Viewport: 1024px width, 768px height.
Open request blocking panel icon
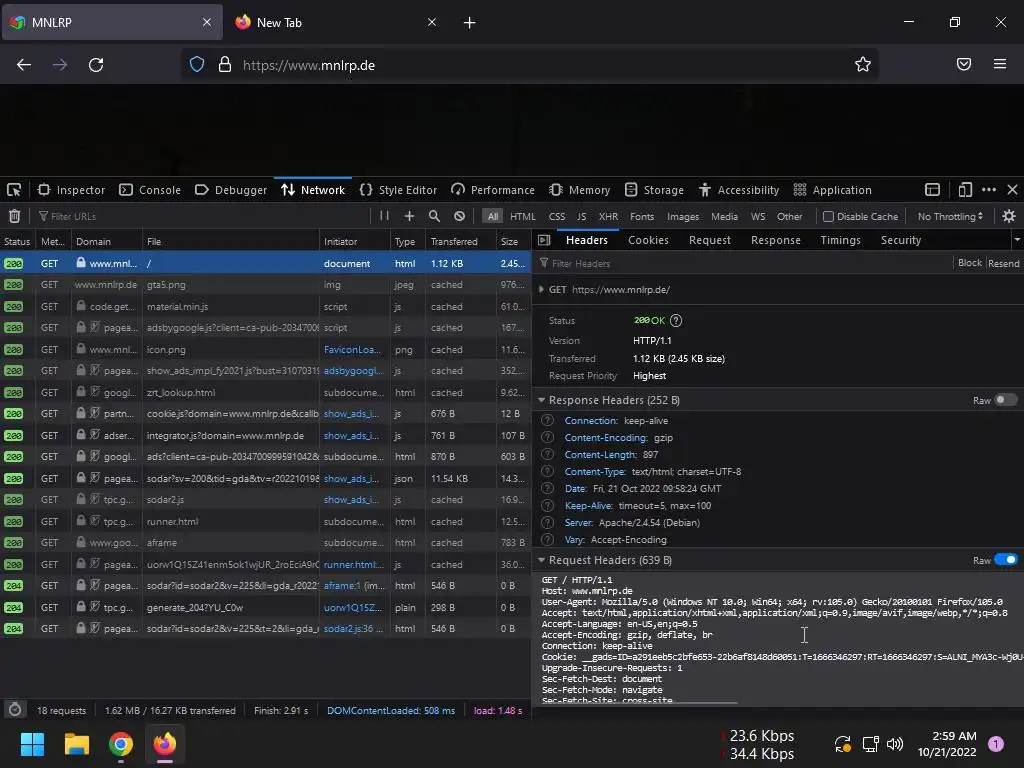click(460, 216)
